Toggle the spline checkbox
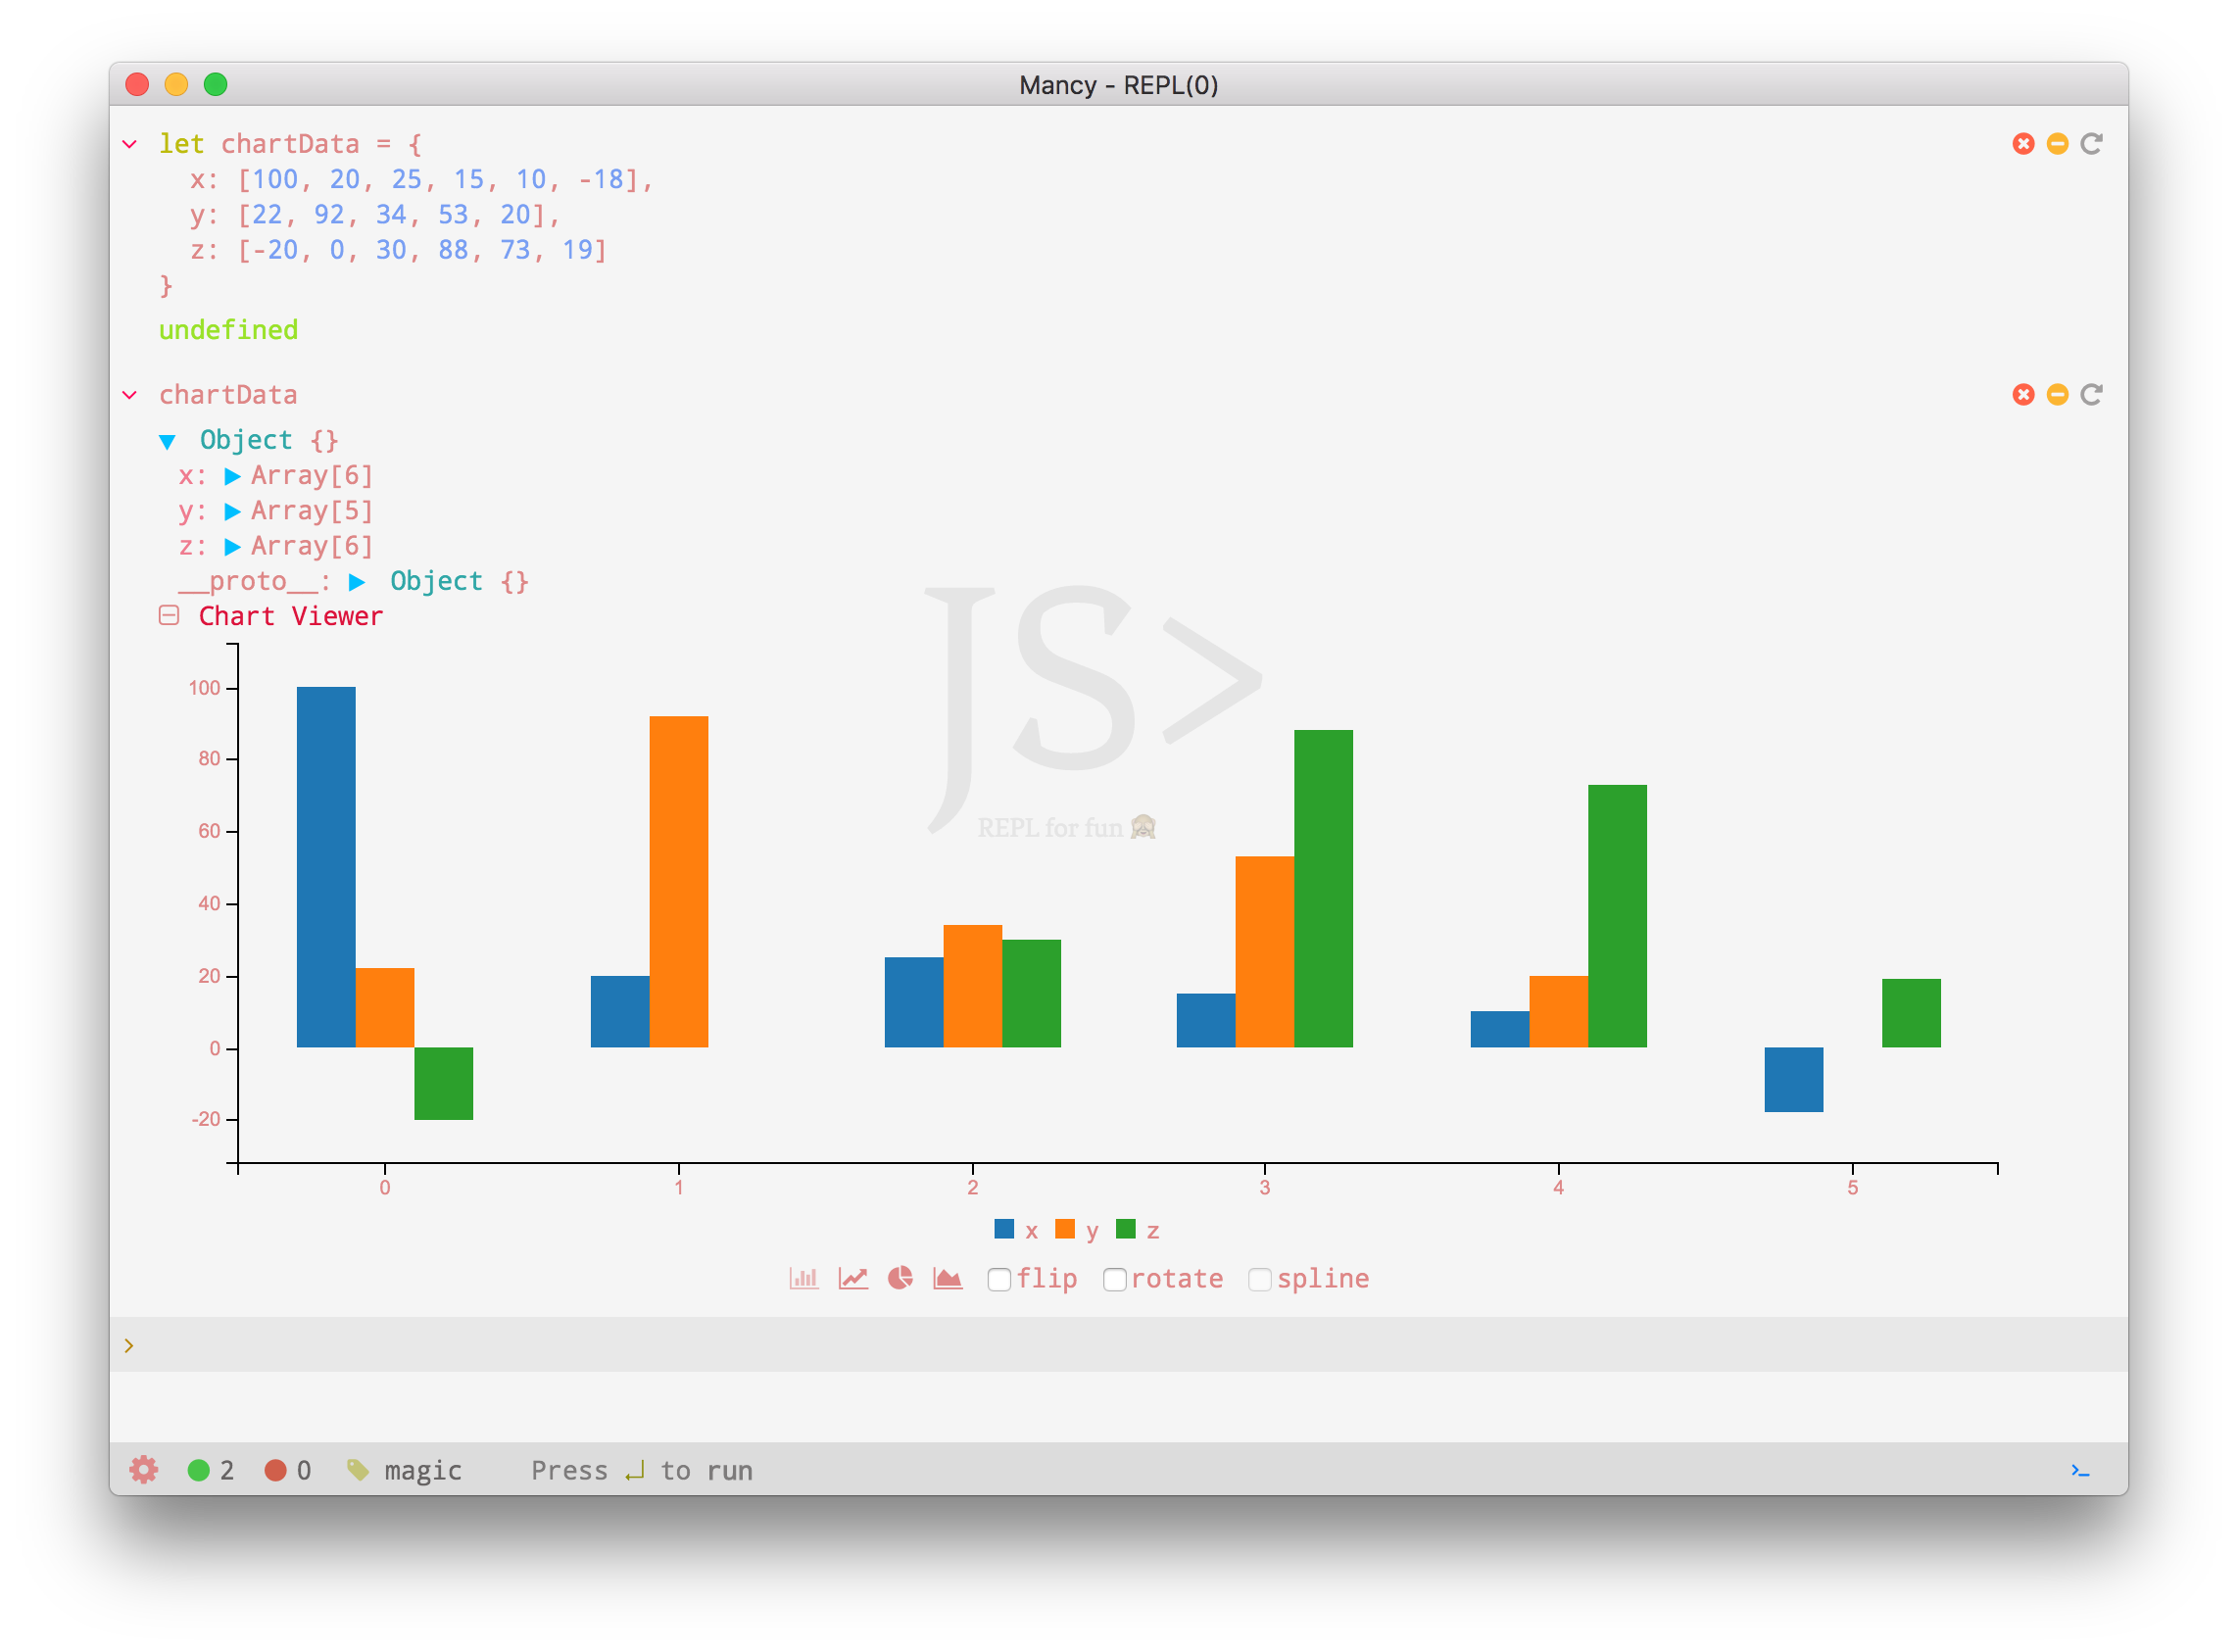The image size is (2238, 1652). click(1259, 1280)
